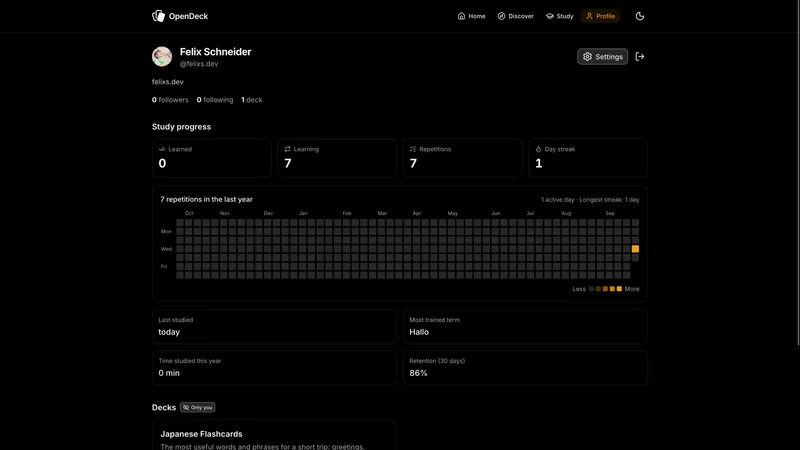Click the most trained term 'Hallo'
This screenshot has height=450, width=800.
coord(419,332)
